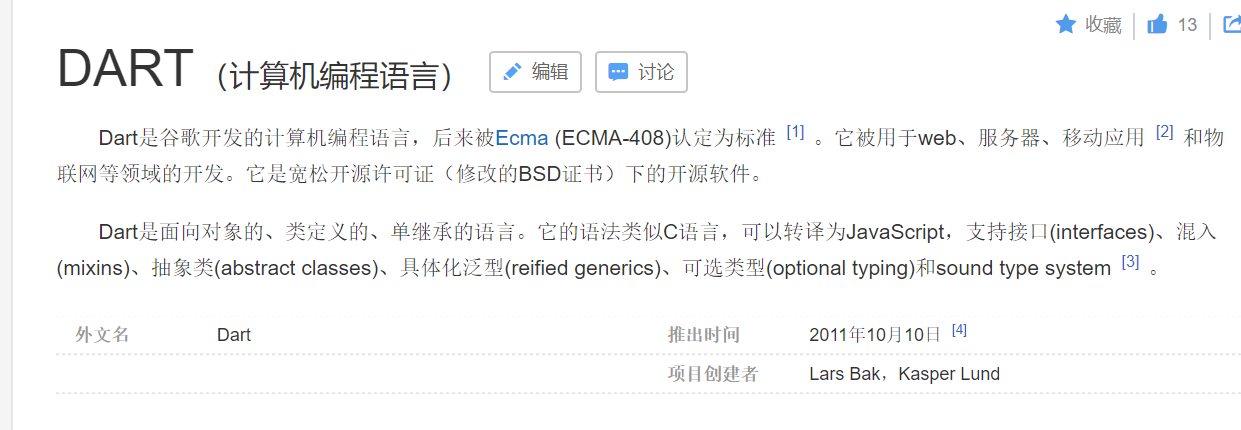Click the star favorite icon
1241x430 pixels.
(1066, 24)
